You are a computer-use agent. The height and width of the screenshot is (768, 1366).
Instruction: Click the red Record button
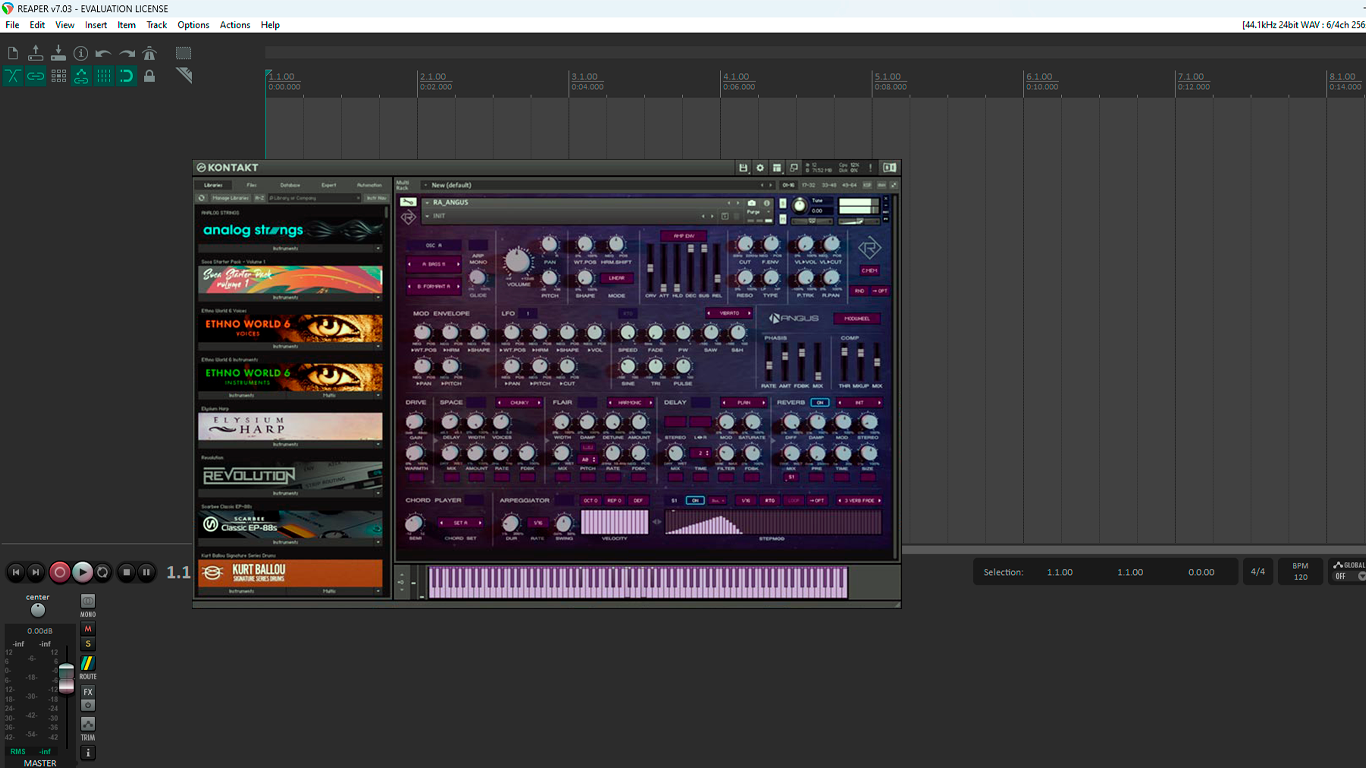click(x=60, y=572)
